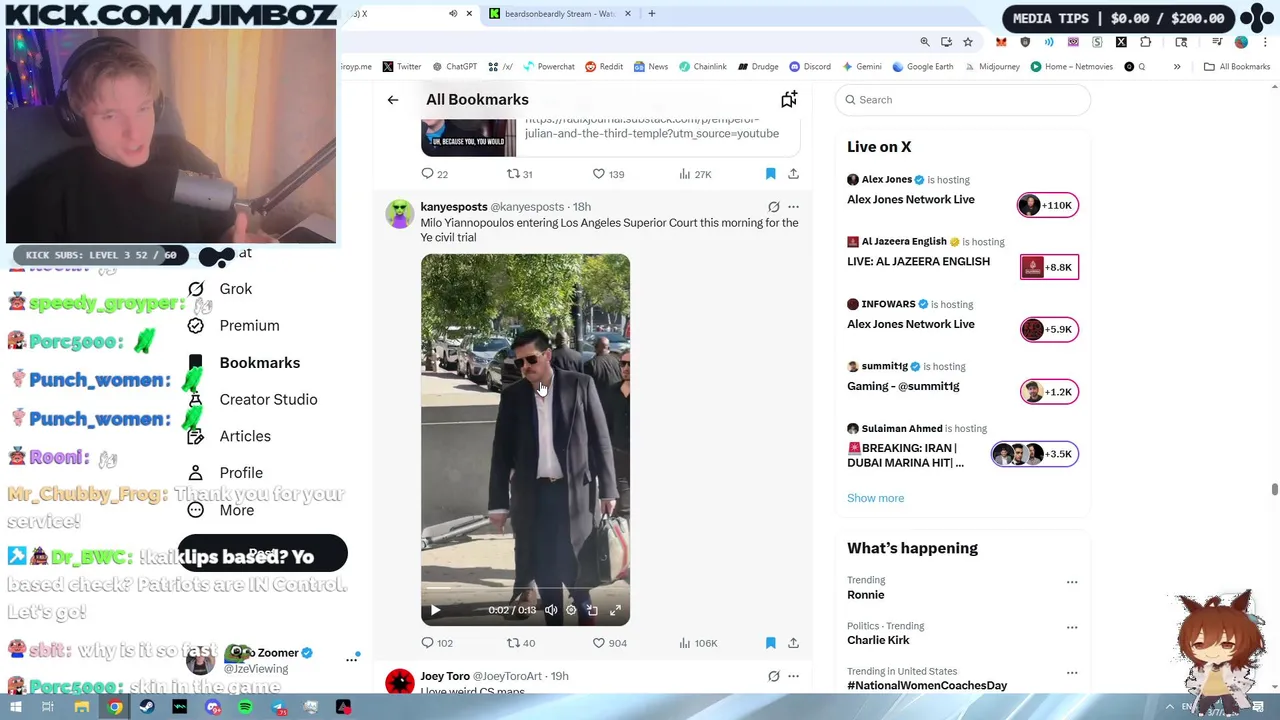Open more options on Joey Toro post
This screenshot has width=1280, height=720.
click(x=793, y=676)
